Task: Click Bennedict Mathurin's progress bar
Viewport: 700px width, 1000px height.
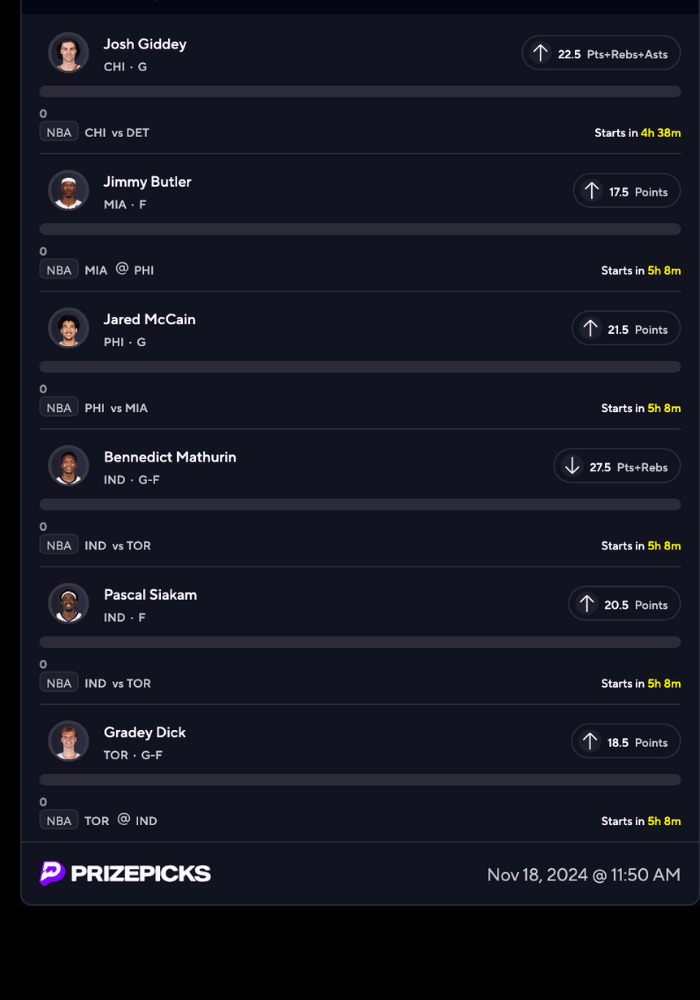Action: (360, 504)
